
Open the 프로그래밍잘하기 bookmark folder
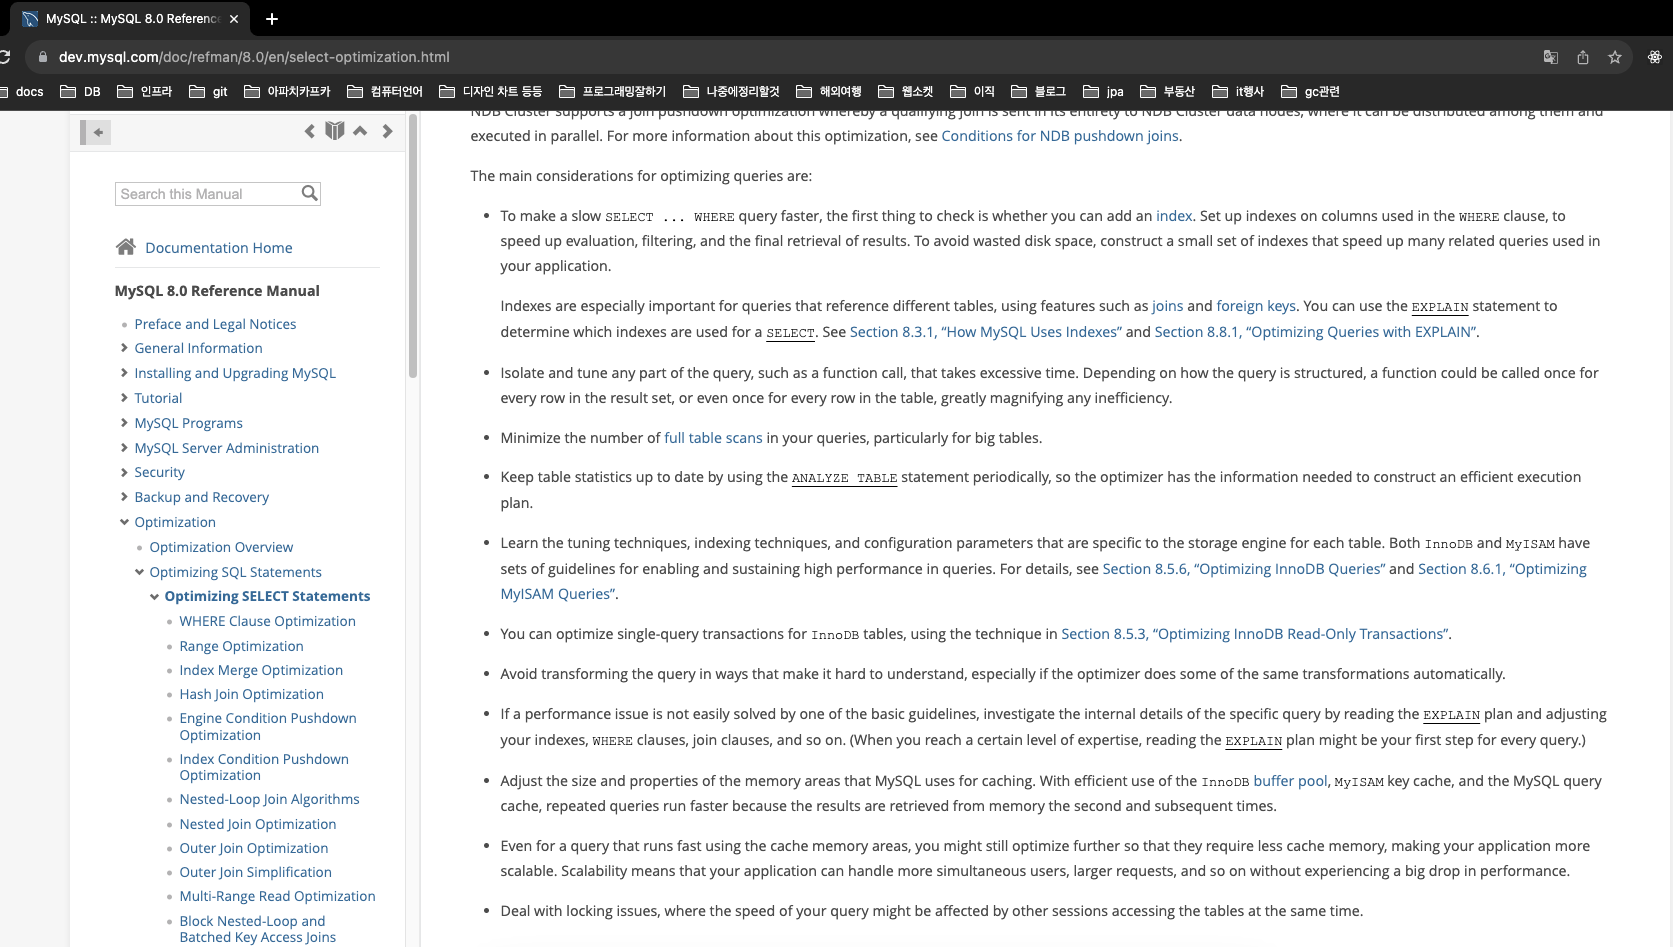coord(613,91)
